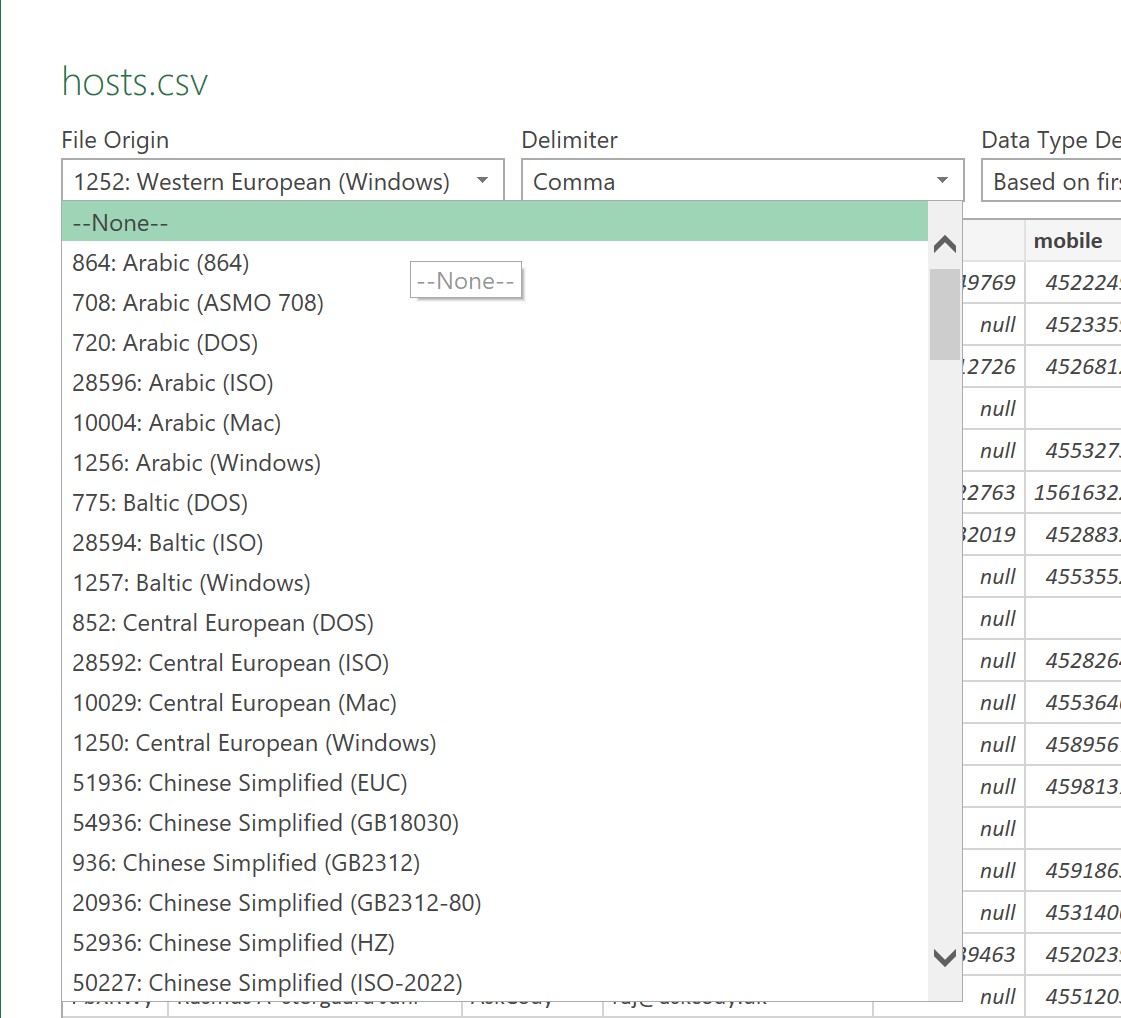
Task: Click the scrollbar up arrow icon
Action: point(943,243)
